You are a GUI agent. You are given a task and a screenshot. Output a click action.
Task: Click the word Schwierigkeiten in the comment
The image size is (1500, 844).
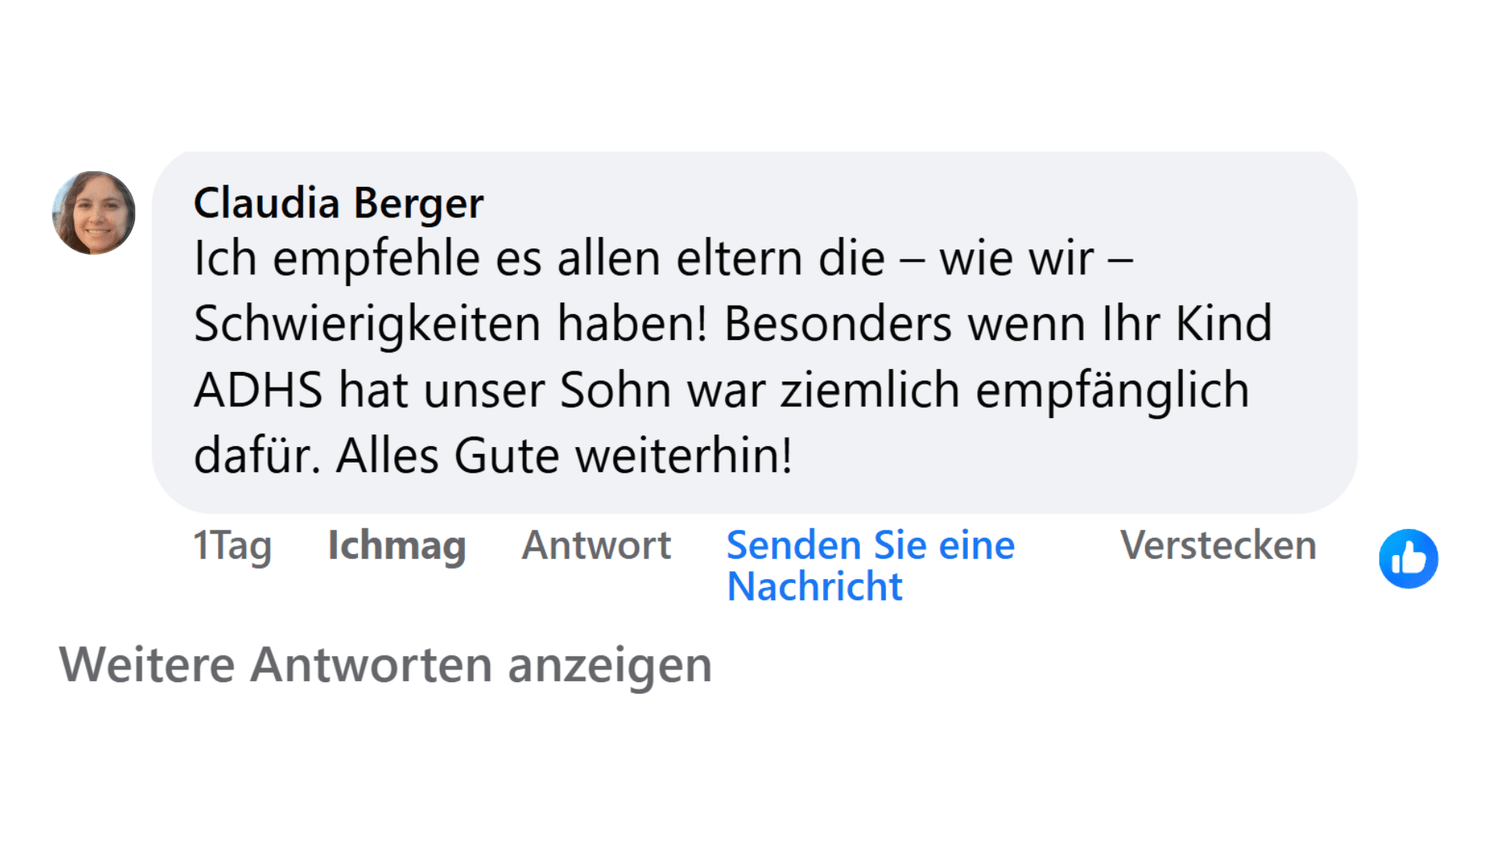(367, 324)
